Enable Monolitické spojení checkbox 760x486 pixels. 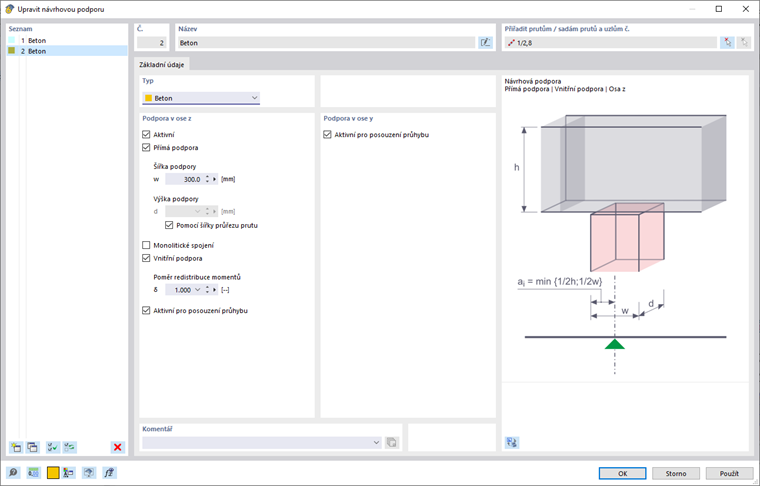(x=146, y=245)
